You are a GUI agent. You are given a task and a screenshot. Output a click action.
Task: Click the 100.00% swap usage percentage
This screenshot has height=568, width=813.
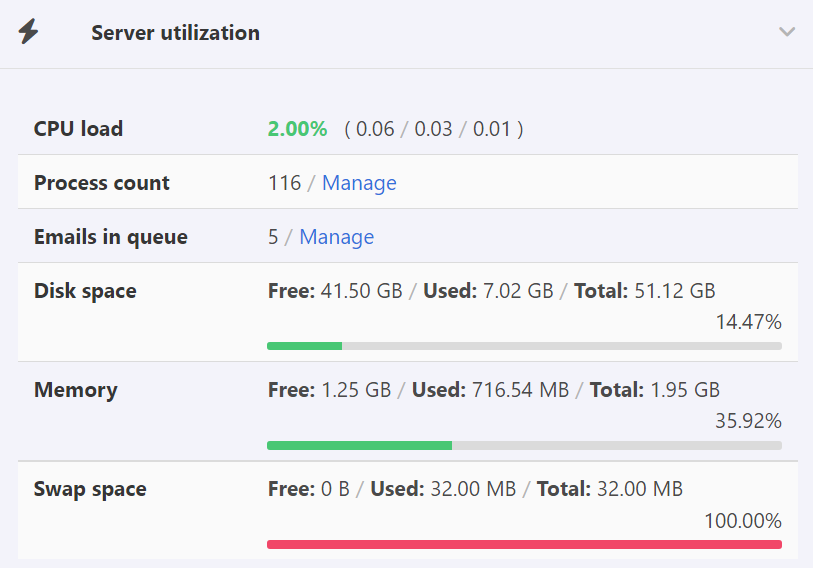point(741,520)
